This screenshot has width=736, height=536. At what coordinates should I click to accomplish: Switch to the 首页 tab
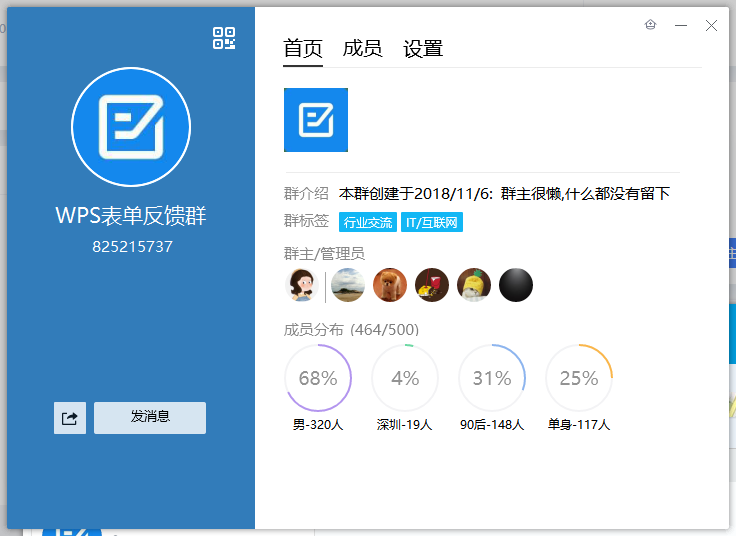pos(303,49)
